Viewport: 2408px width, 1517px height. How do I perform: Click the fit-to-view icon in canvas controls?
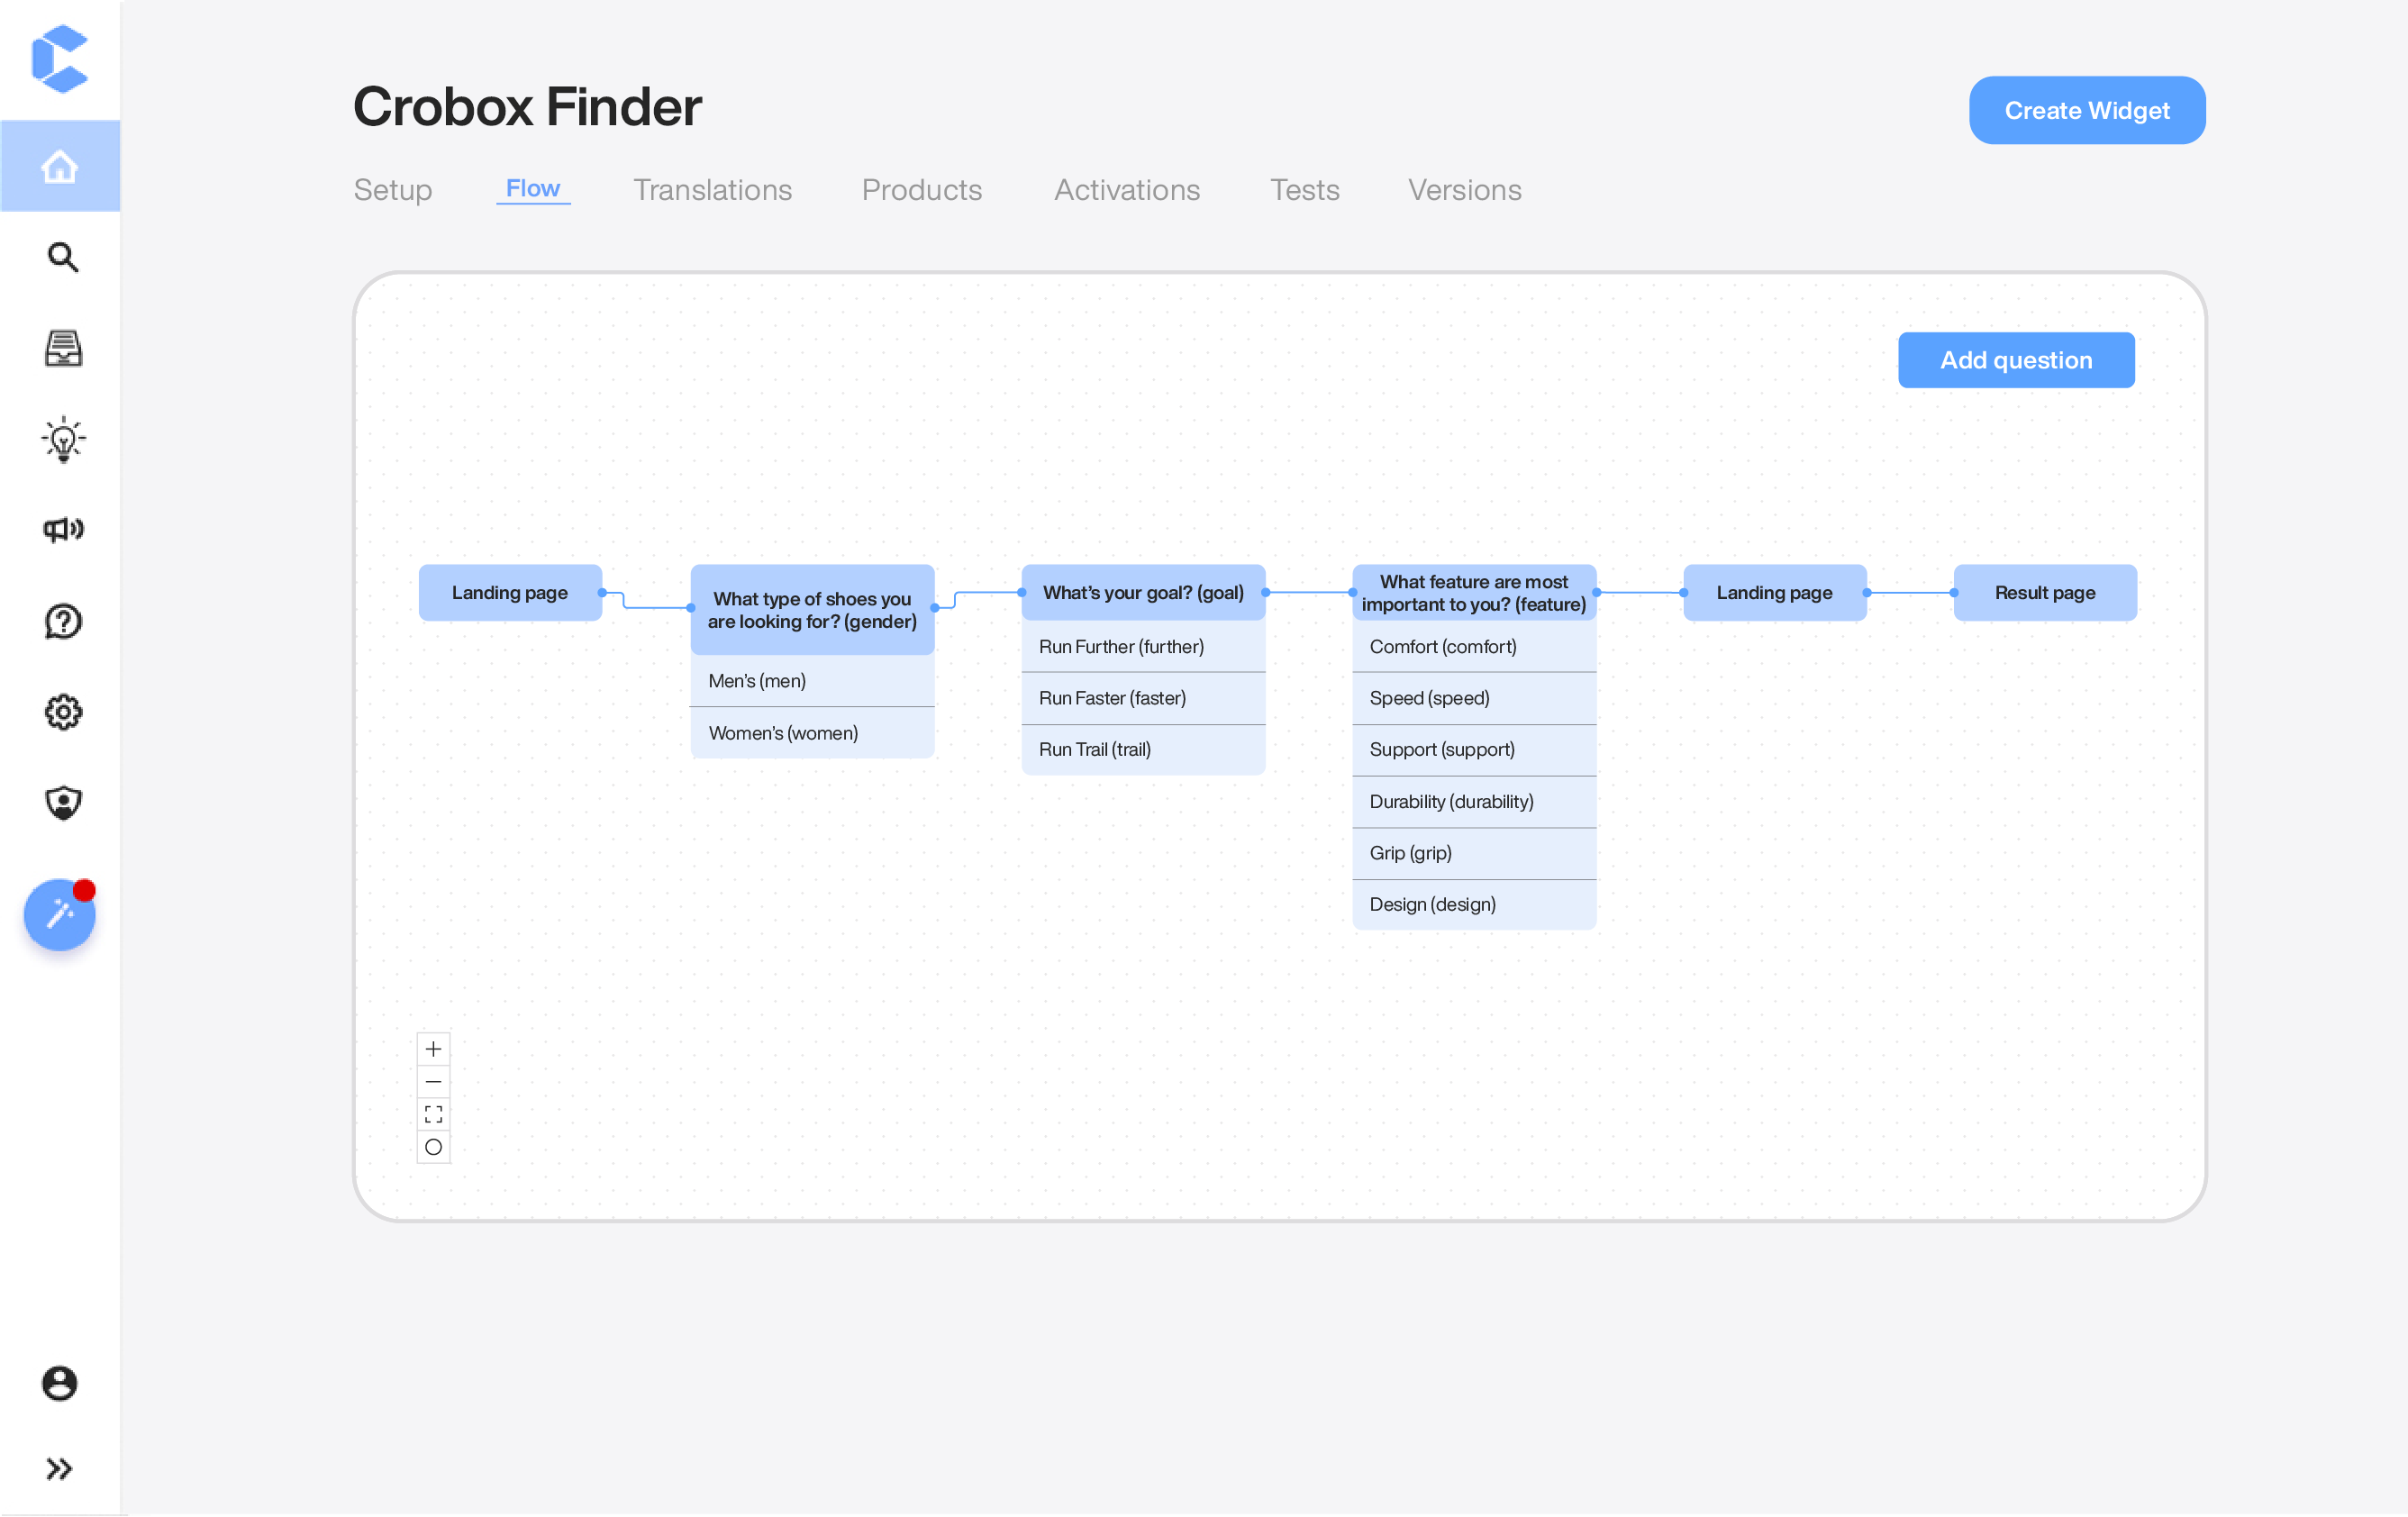coord(433,1114)
